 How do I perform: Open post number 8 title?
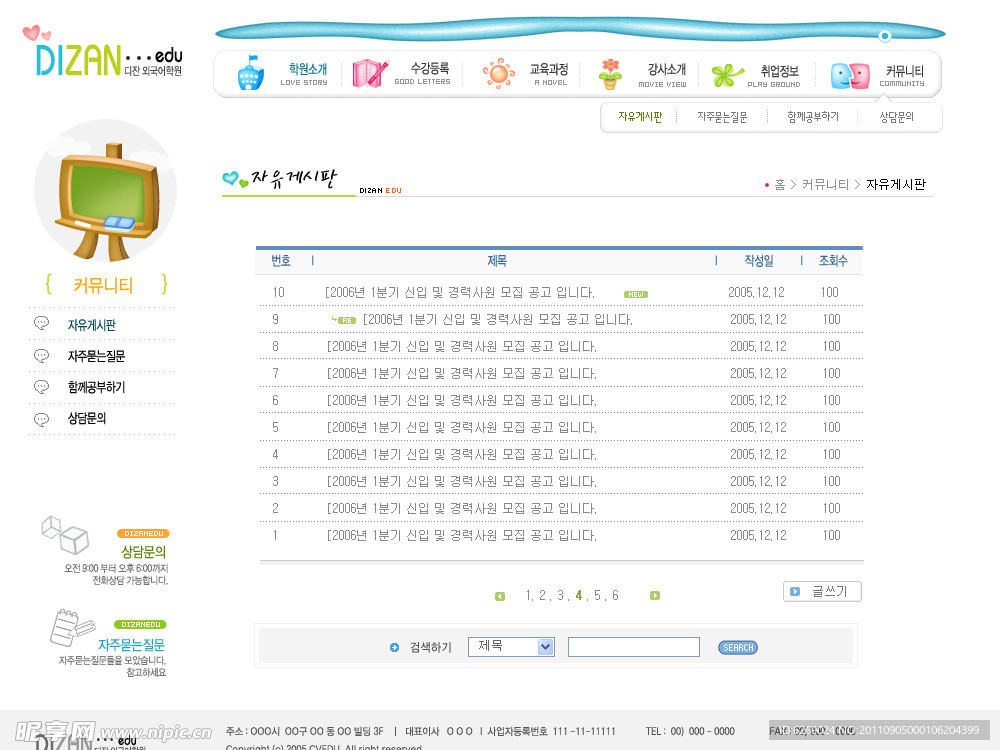(x=462, y=346)
